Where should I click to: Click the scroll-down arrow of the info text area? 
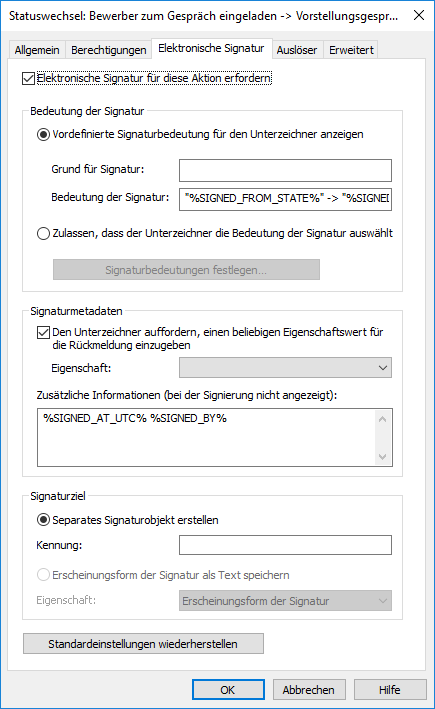(383, 457)
